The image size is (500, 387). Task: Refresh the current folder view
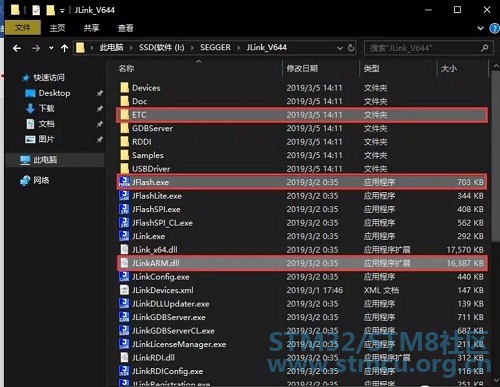(351, 48)
